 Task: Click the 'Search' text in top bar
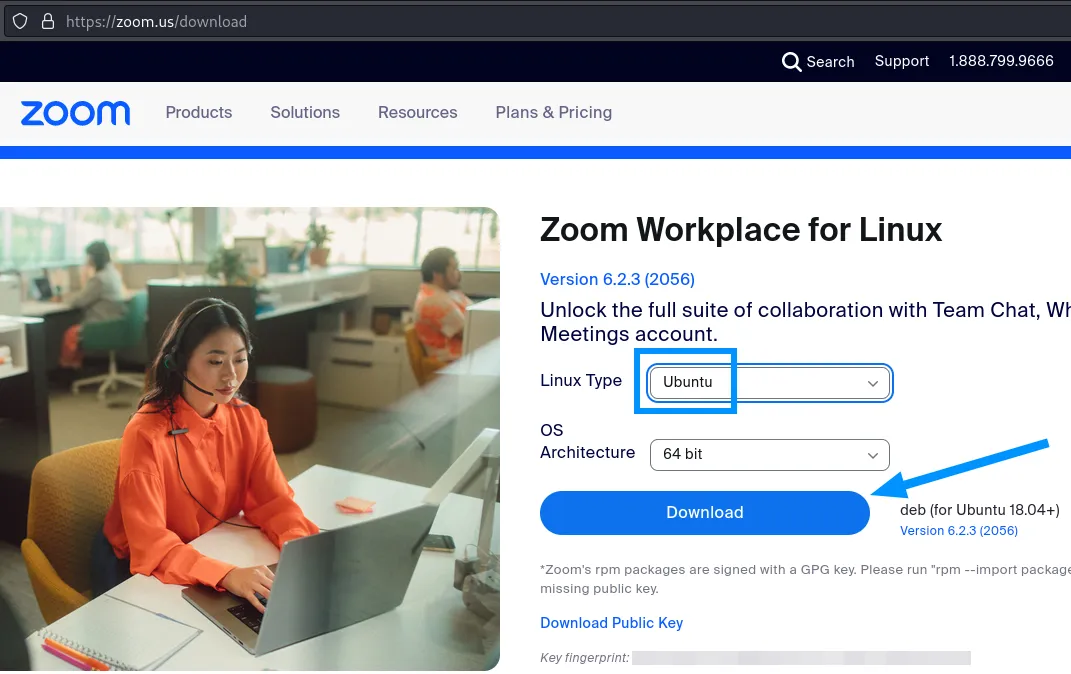(x=830, y=61)
